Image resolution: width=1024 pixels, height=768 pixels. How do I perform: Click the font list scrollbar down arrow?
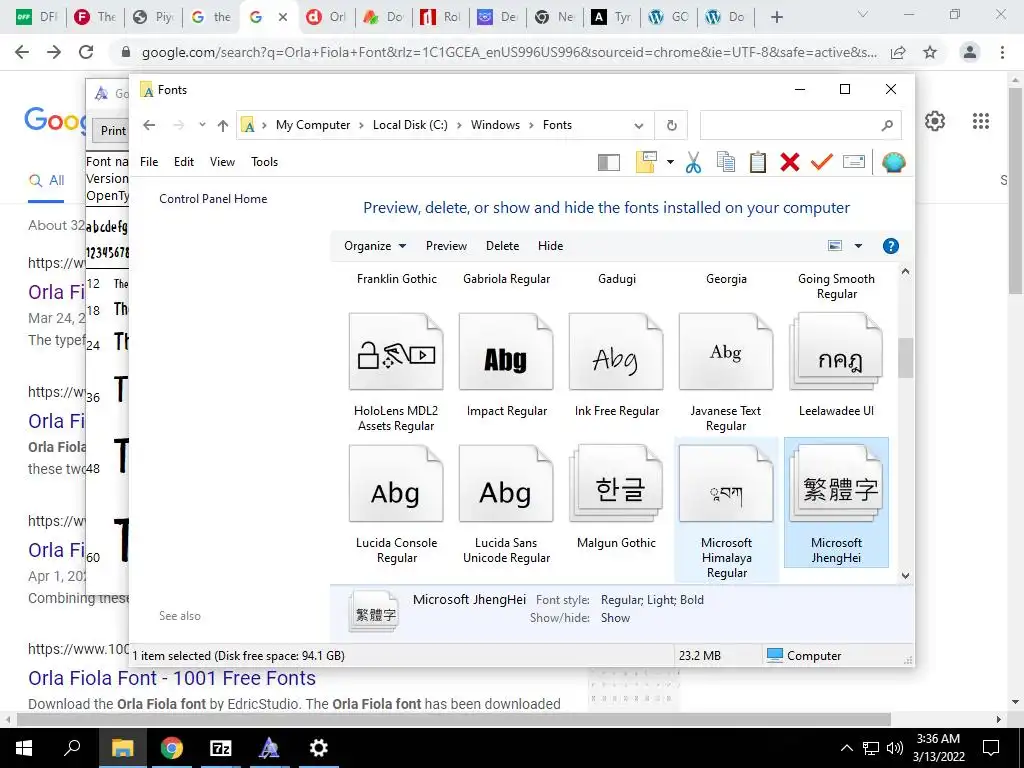905,575
